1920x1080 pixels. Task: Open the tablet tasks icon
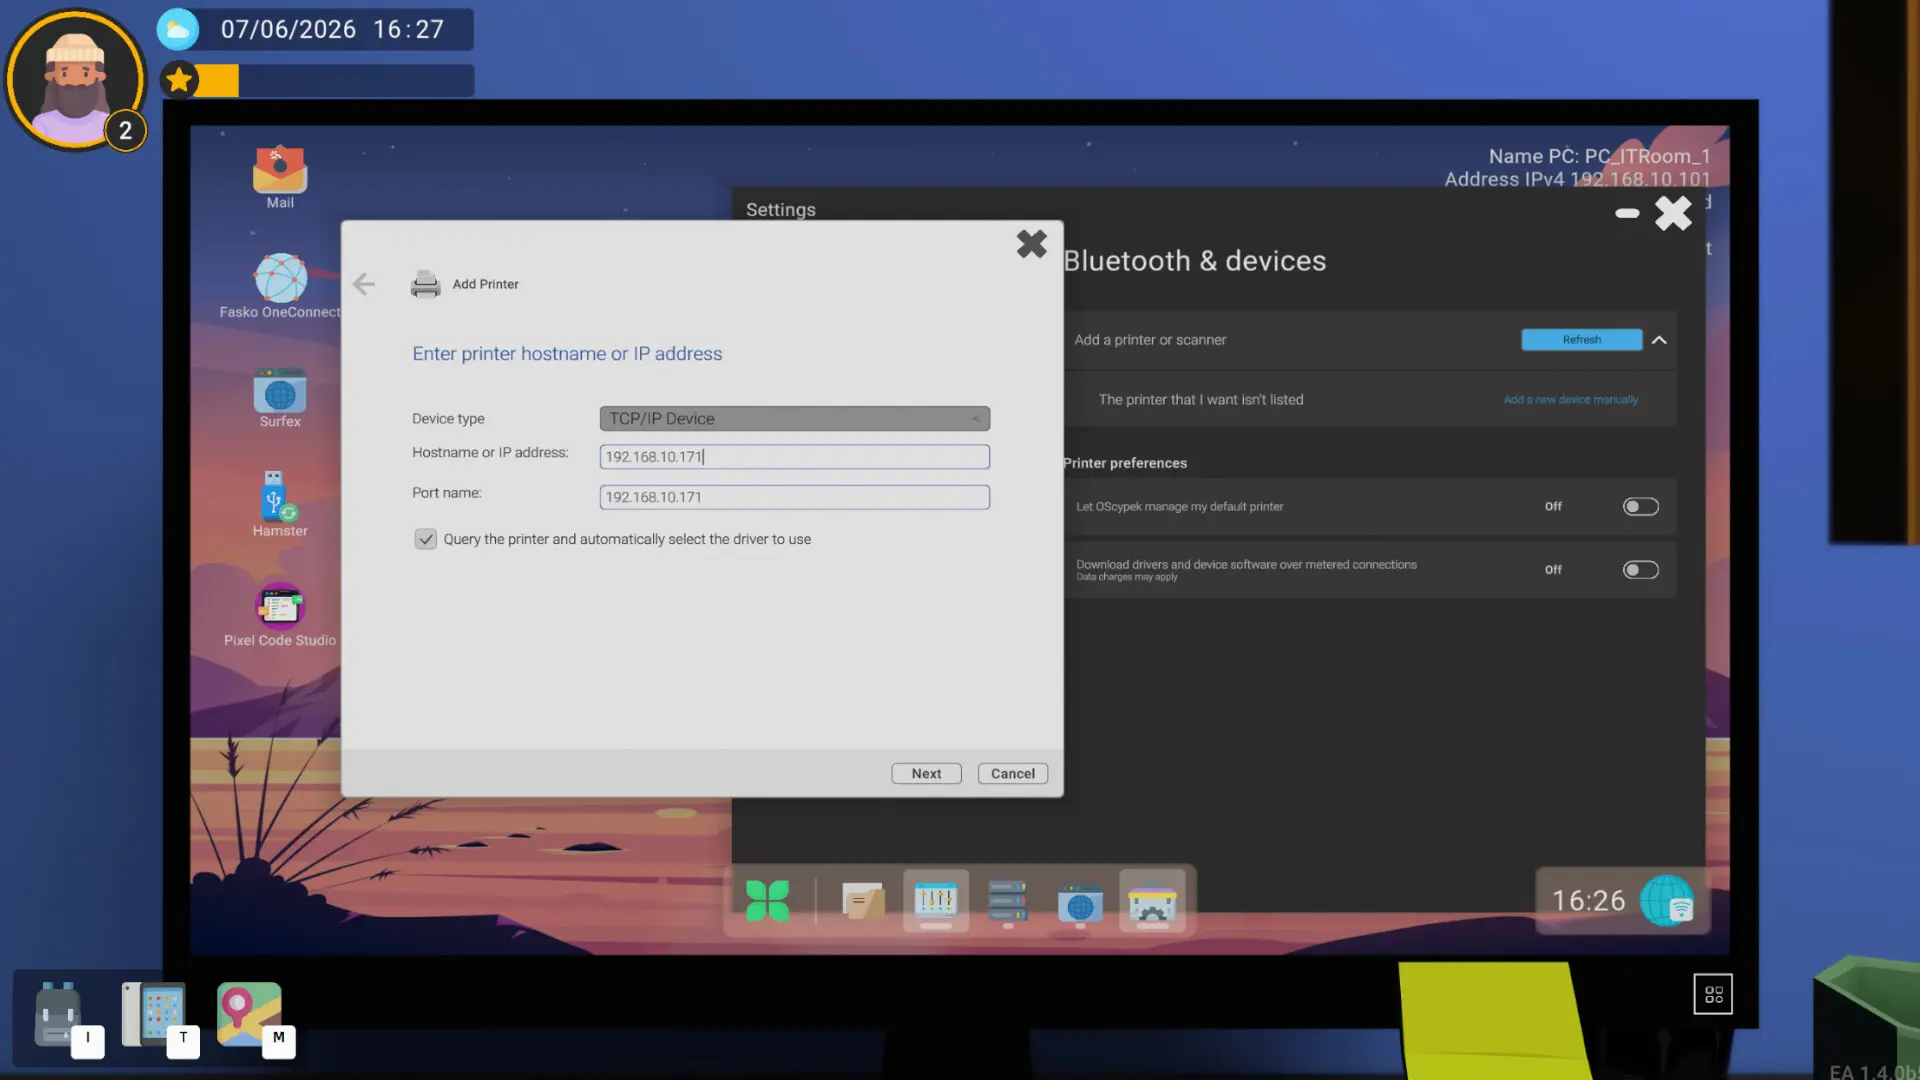153,1014
